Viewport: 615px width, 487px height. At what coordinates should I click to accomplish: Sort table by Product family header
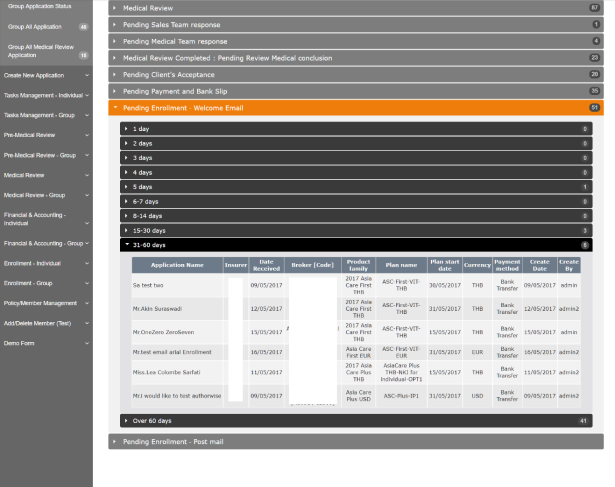[358, 265]
